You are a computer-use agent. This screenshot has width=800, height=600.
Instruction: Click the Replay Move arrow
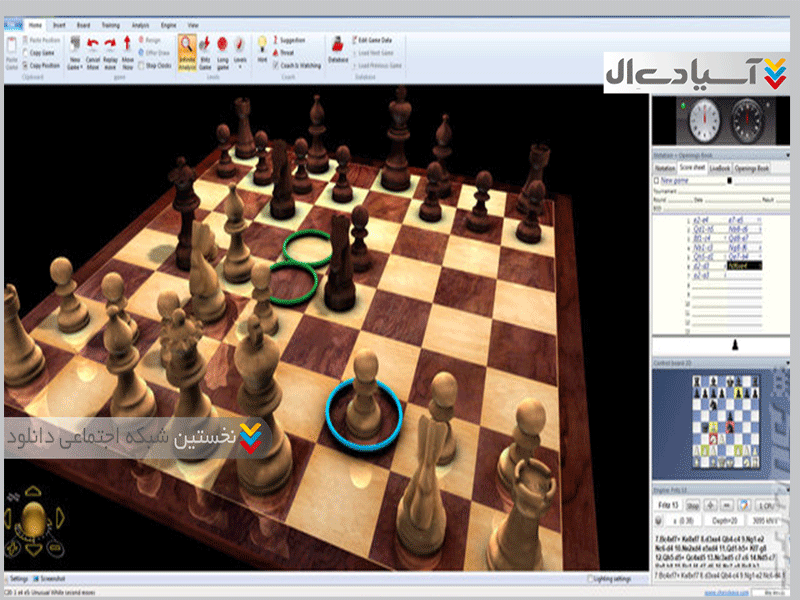[110, 51]
